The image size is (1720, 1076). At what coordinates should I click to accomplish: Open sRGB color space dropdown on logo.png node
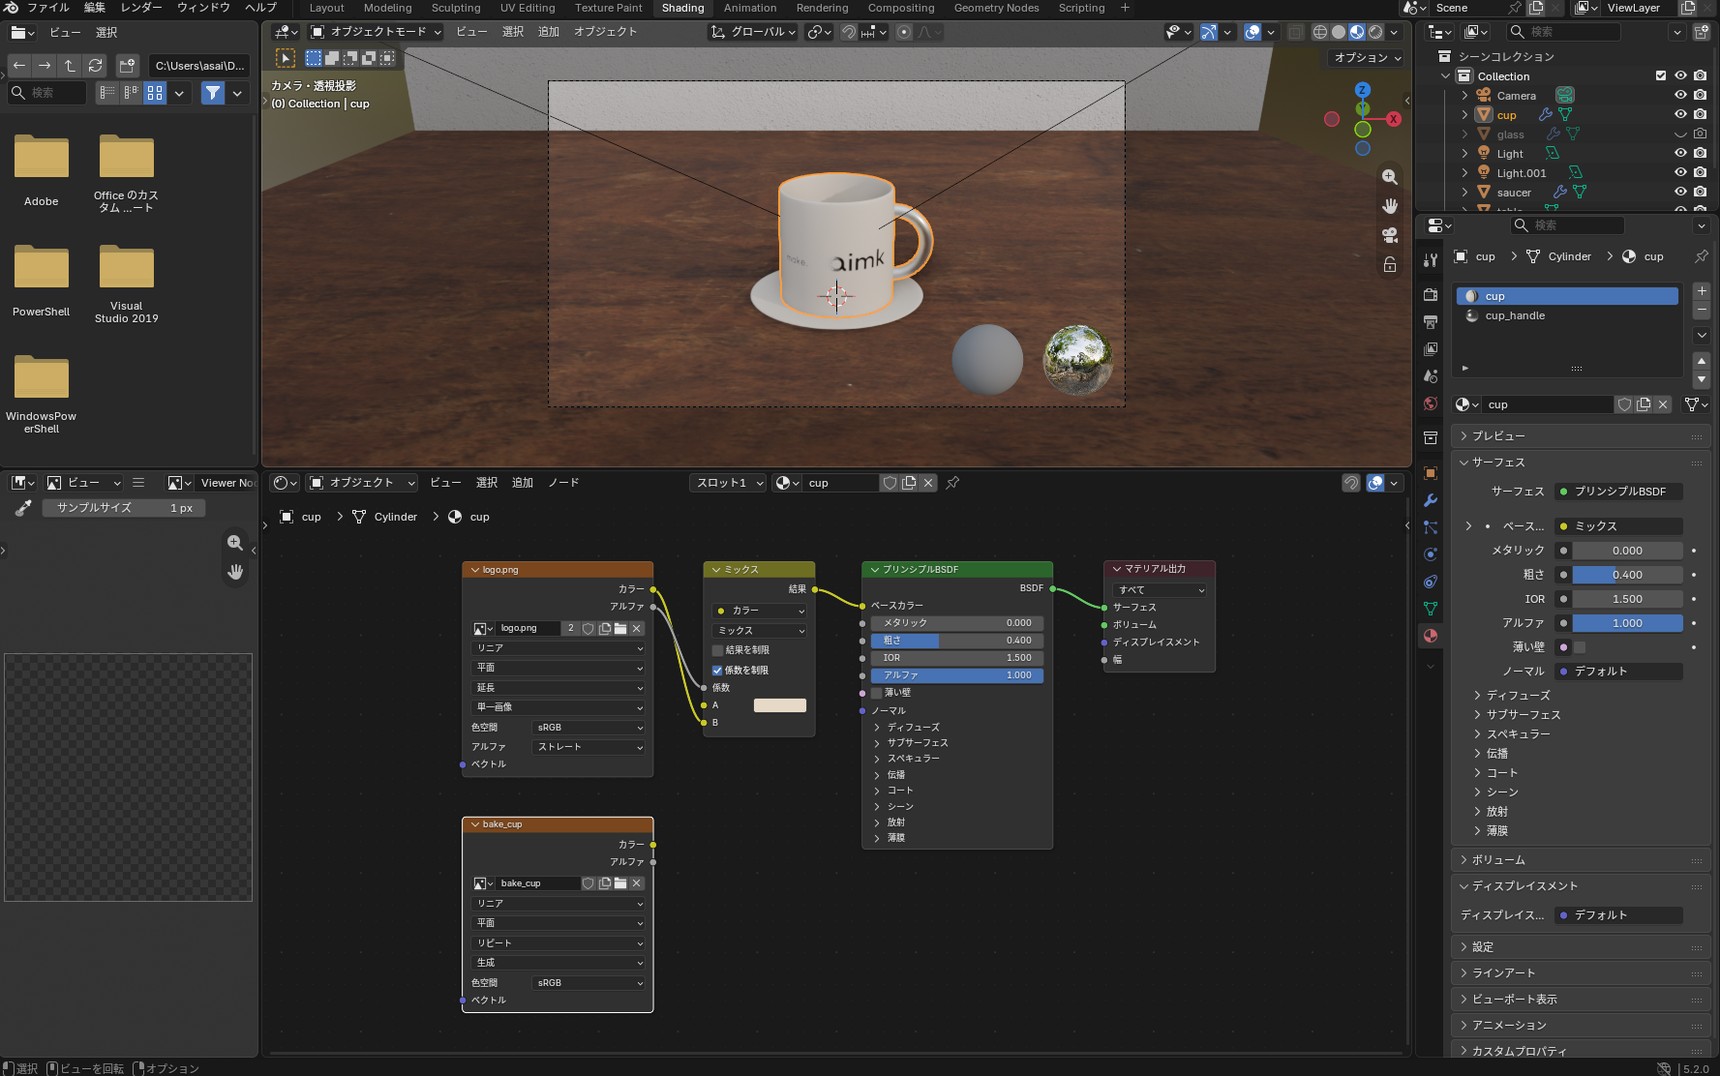click(589, 728)
